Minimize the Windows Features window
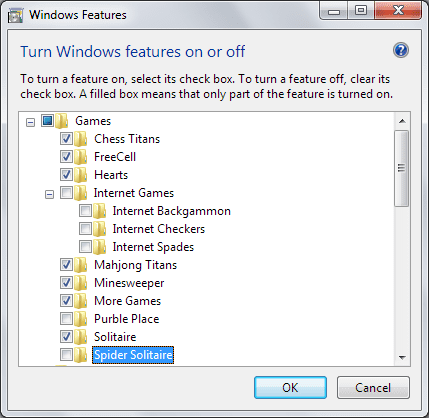 (x=334, y=11)
